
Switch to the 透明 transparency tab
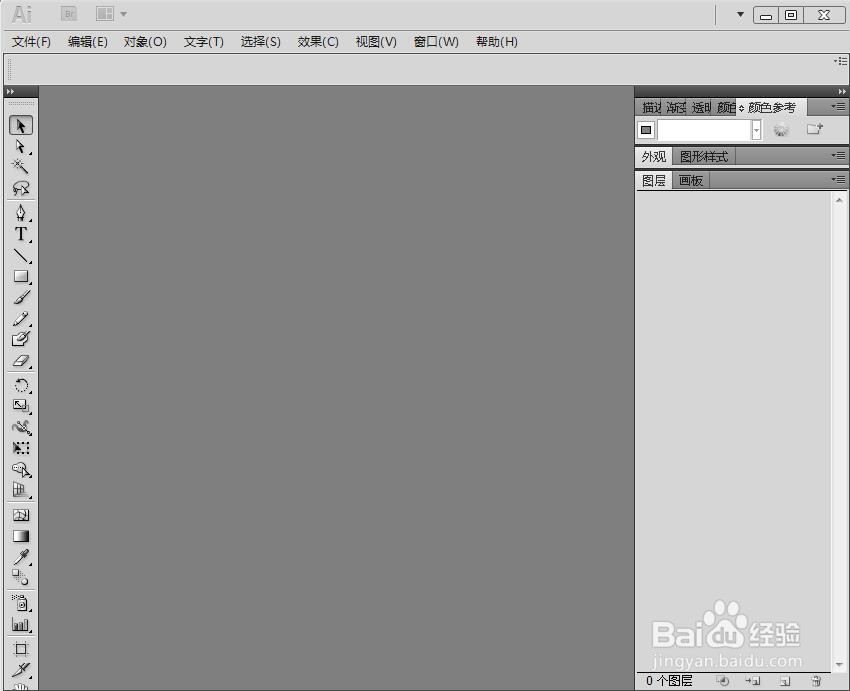coord(701,108)
